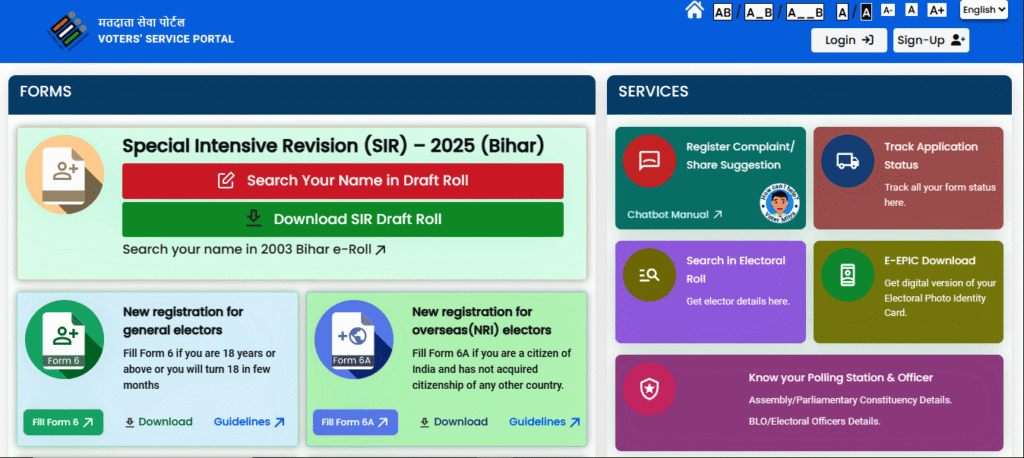The image size is (1024, 458).
Task: Click the FORMS section header
Action: 46,91
